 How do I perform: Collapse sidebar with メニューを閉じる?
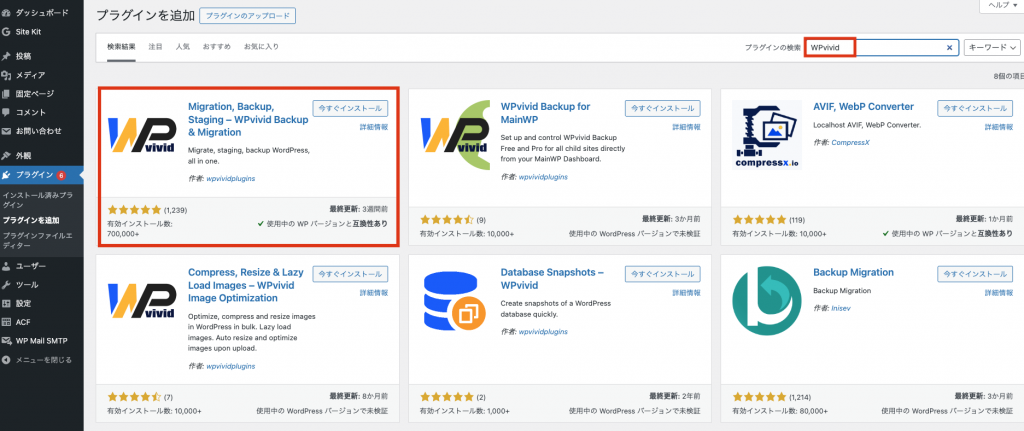(x=43, y=359)
